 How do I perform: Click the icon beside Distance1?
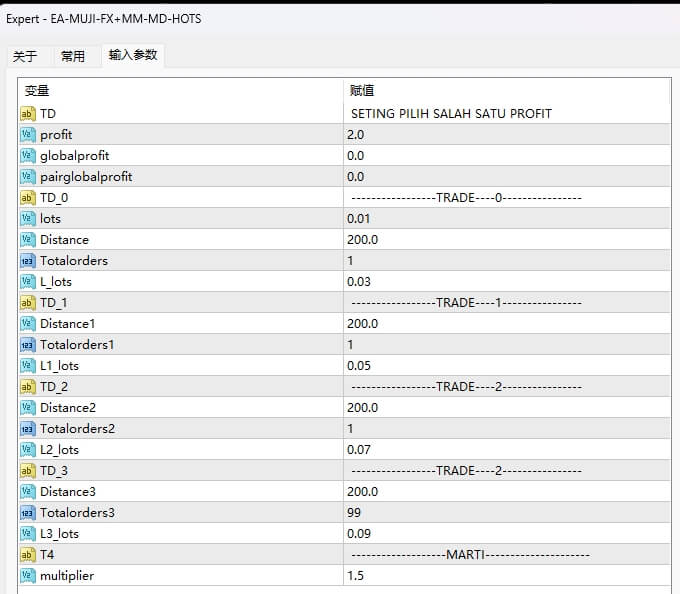pyautogui.click(x=27, y=323)
